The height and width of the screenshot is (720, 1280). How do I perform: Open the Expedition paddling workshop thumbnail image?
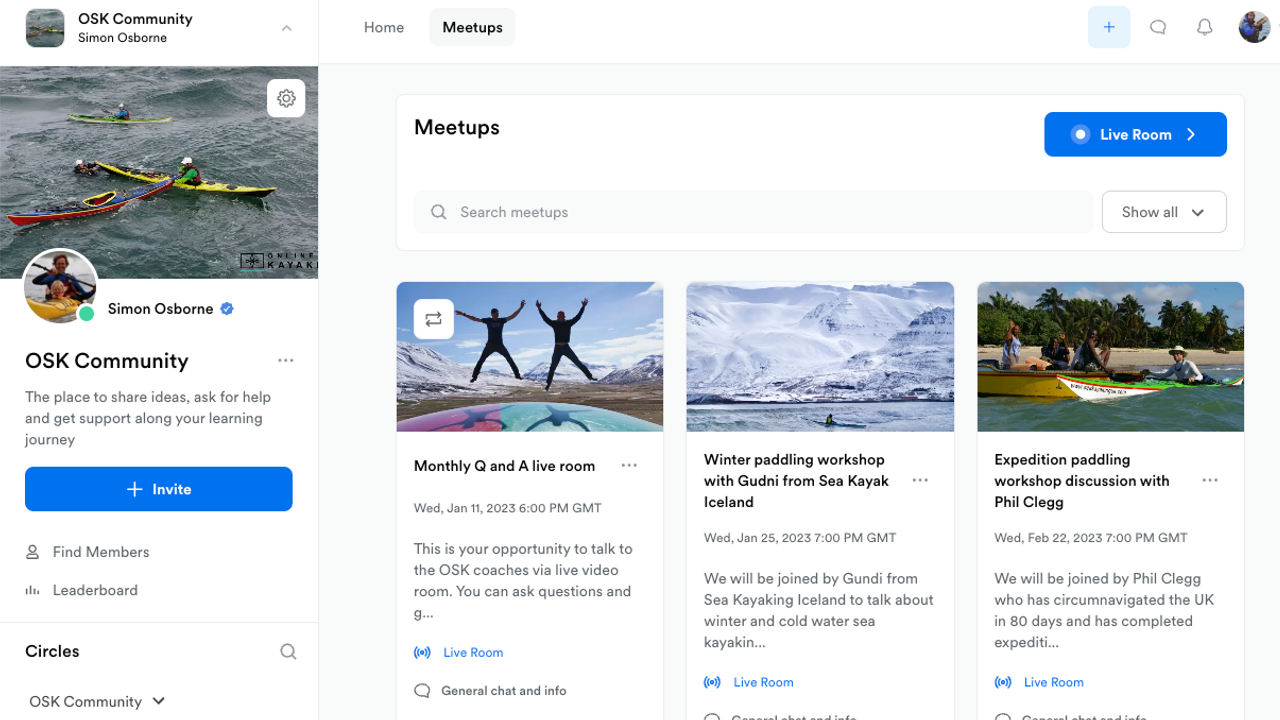point(1111,357)
